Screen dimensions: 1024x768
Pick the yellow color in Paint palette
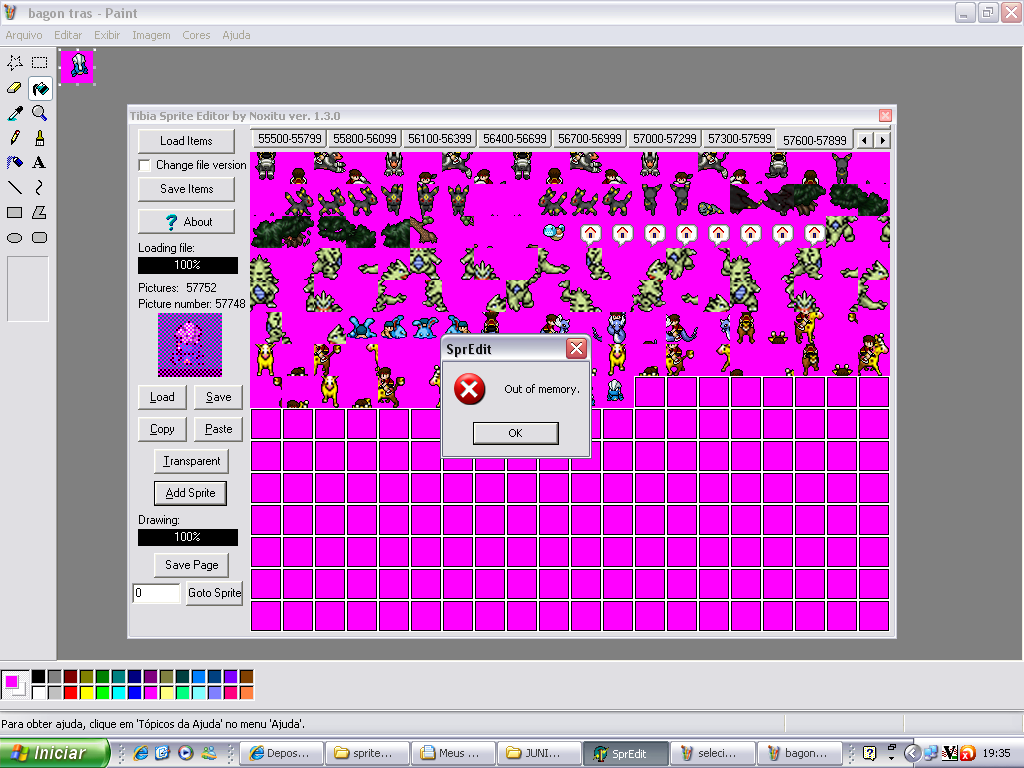click(x=87, y=692)
